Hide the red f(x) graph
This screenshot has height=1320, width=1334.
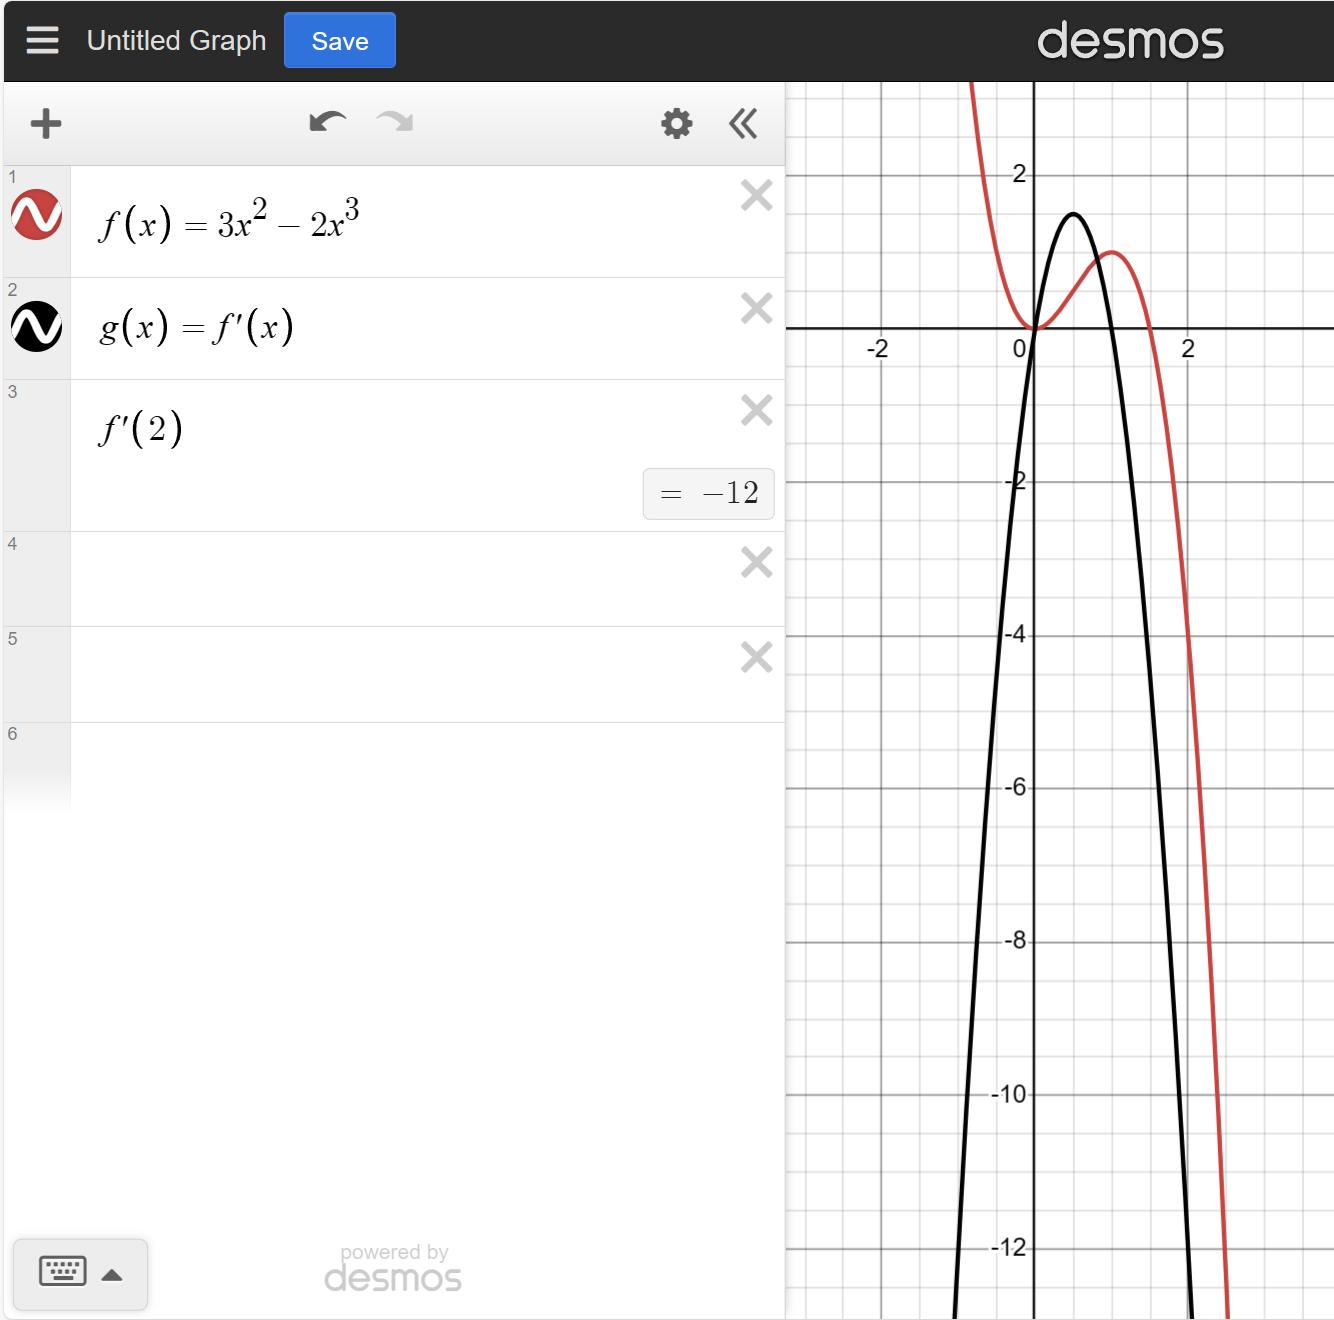click(37, 215)
